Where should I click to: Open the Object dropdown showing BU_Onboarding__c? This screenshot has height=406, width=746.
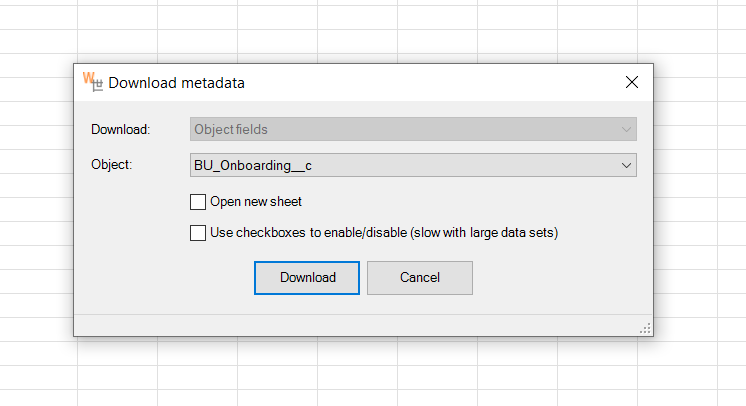[413, 165]
